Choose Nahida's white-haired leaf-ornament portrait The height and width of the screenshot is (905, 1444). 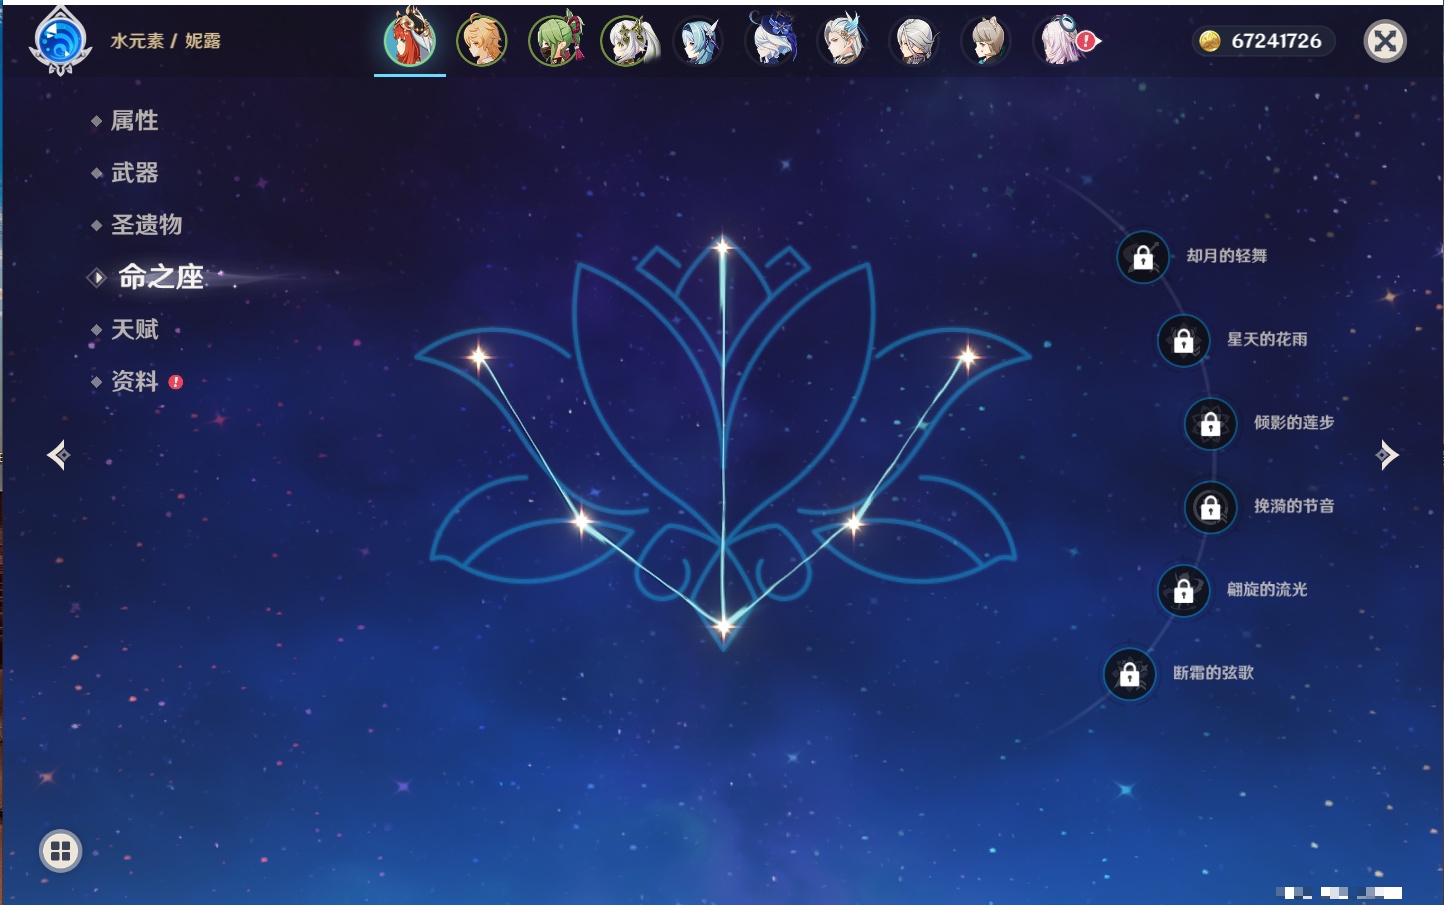coord(628,41)
